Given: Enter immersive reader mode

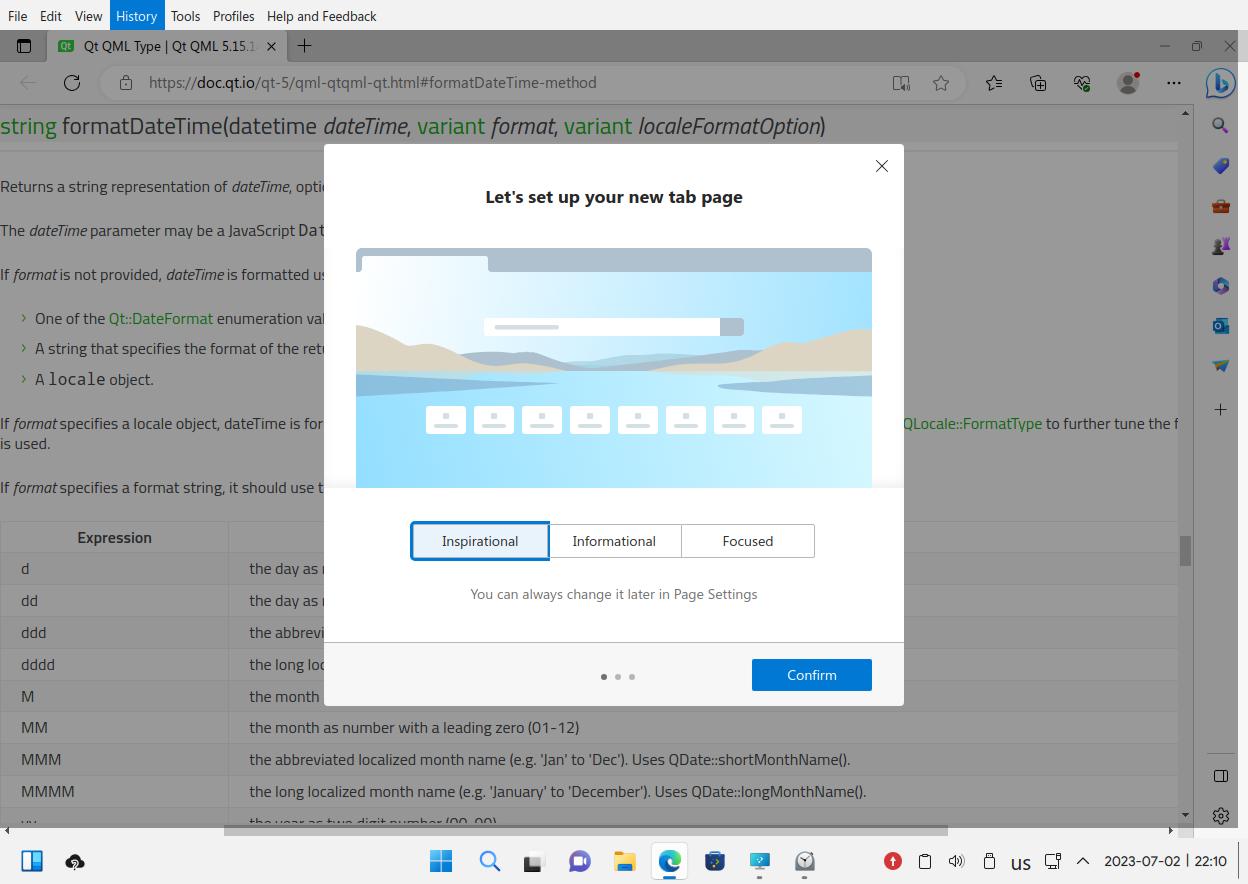Looking at the screenshot, I should click(x=901, y=83).
